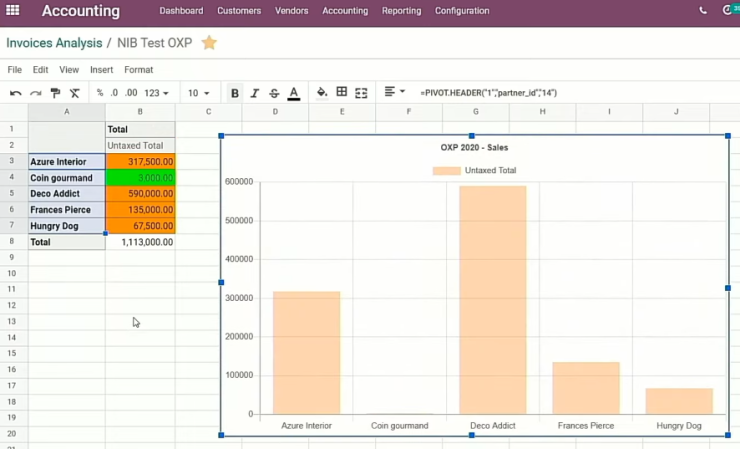Increase decimal places button
The image size is (740, 449).
tap(131, 93)
